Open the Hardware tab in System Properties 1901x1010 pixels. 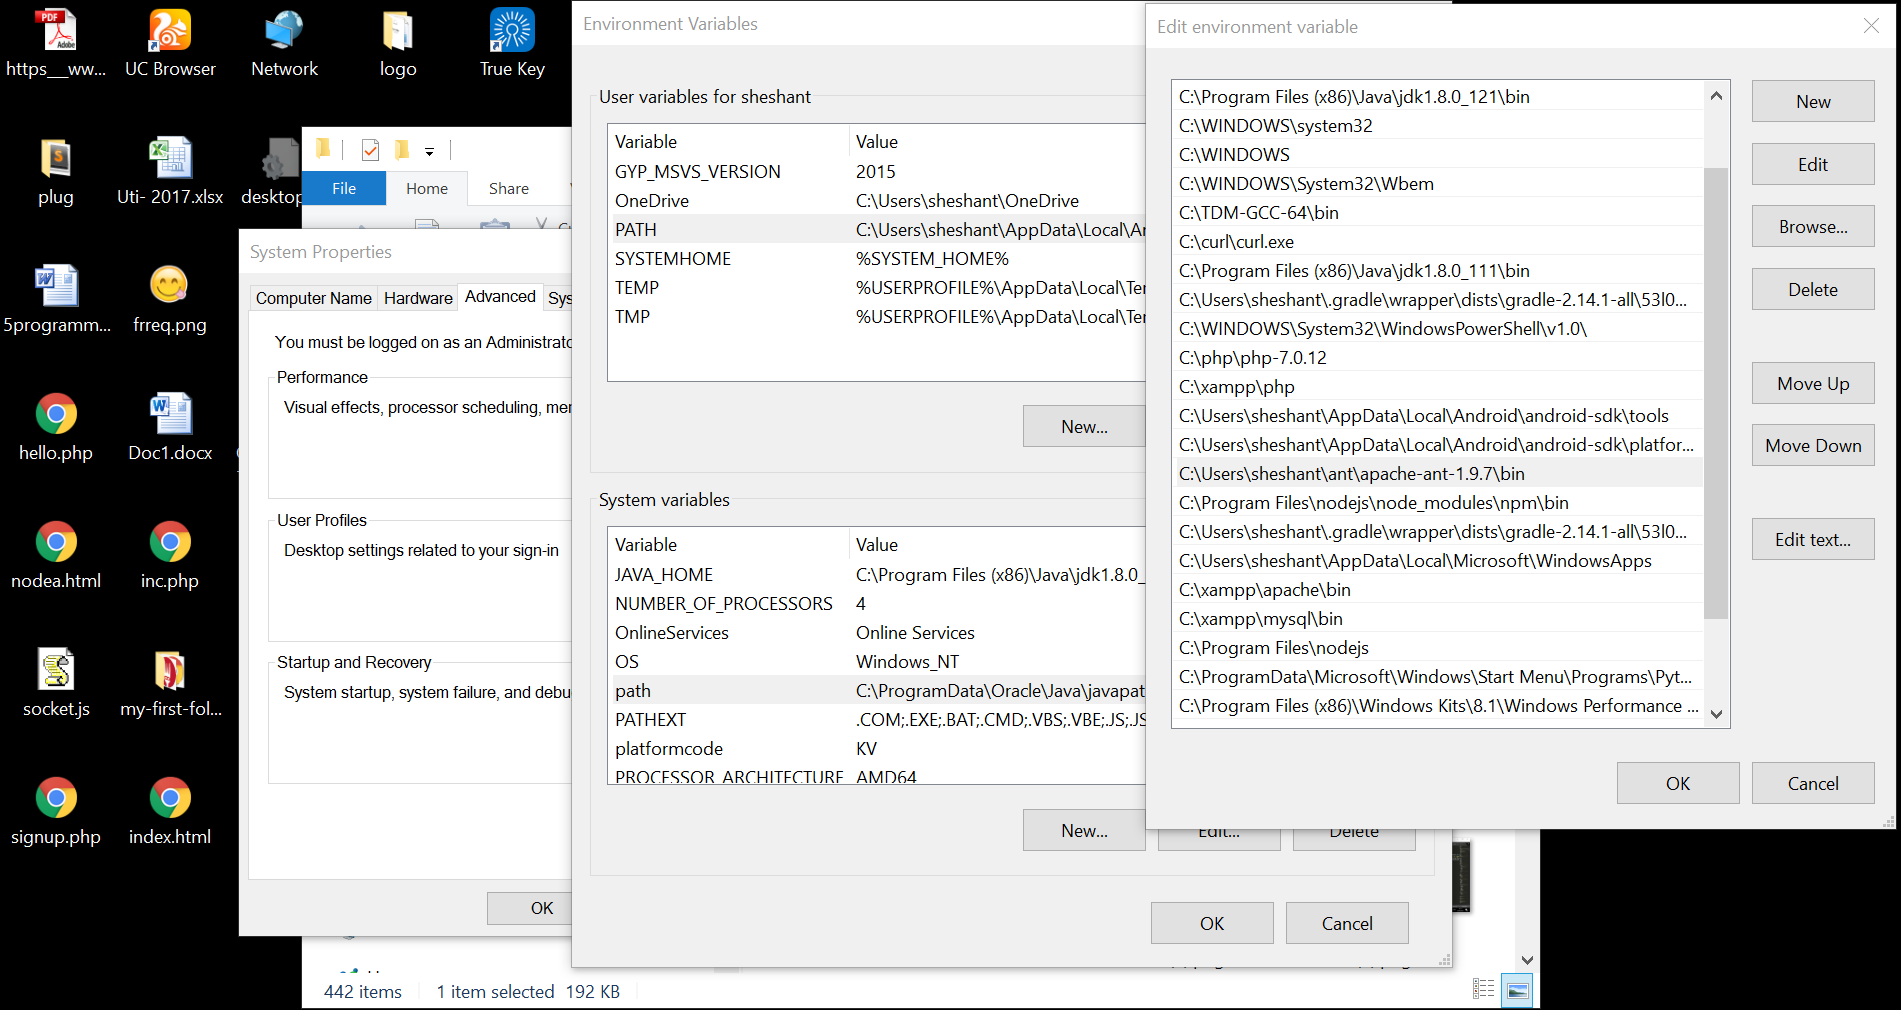tap(418, 298)
